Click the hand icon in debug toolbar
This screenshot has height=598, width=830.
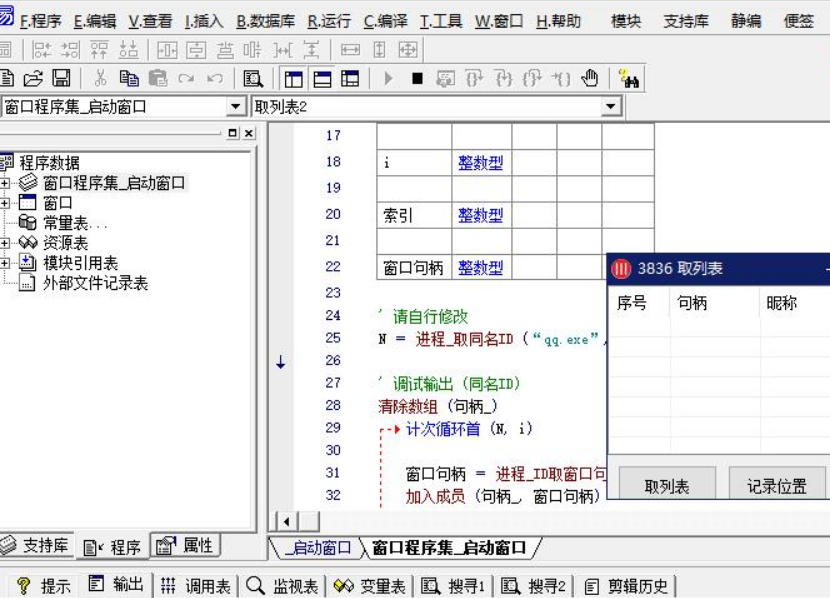(x=590, y=79)
